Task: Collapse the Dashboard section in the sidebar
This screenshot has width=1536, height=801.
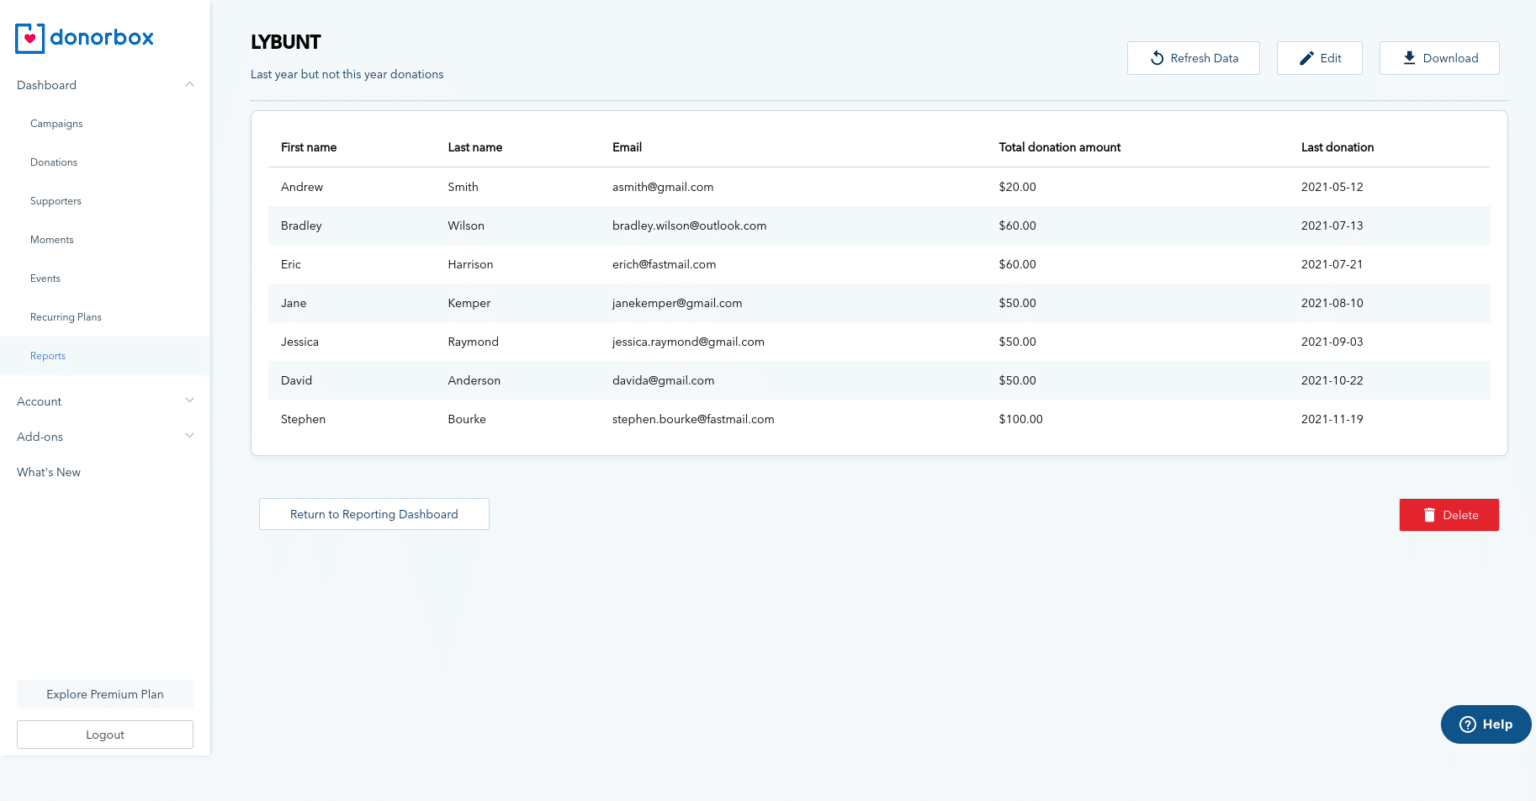Action: click(189, 84)
